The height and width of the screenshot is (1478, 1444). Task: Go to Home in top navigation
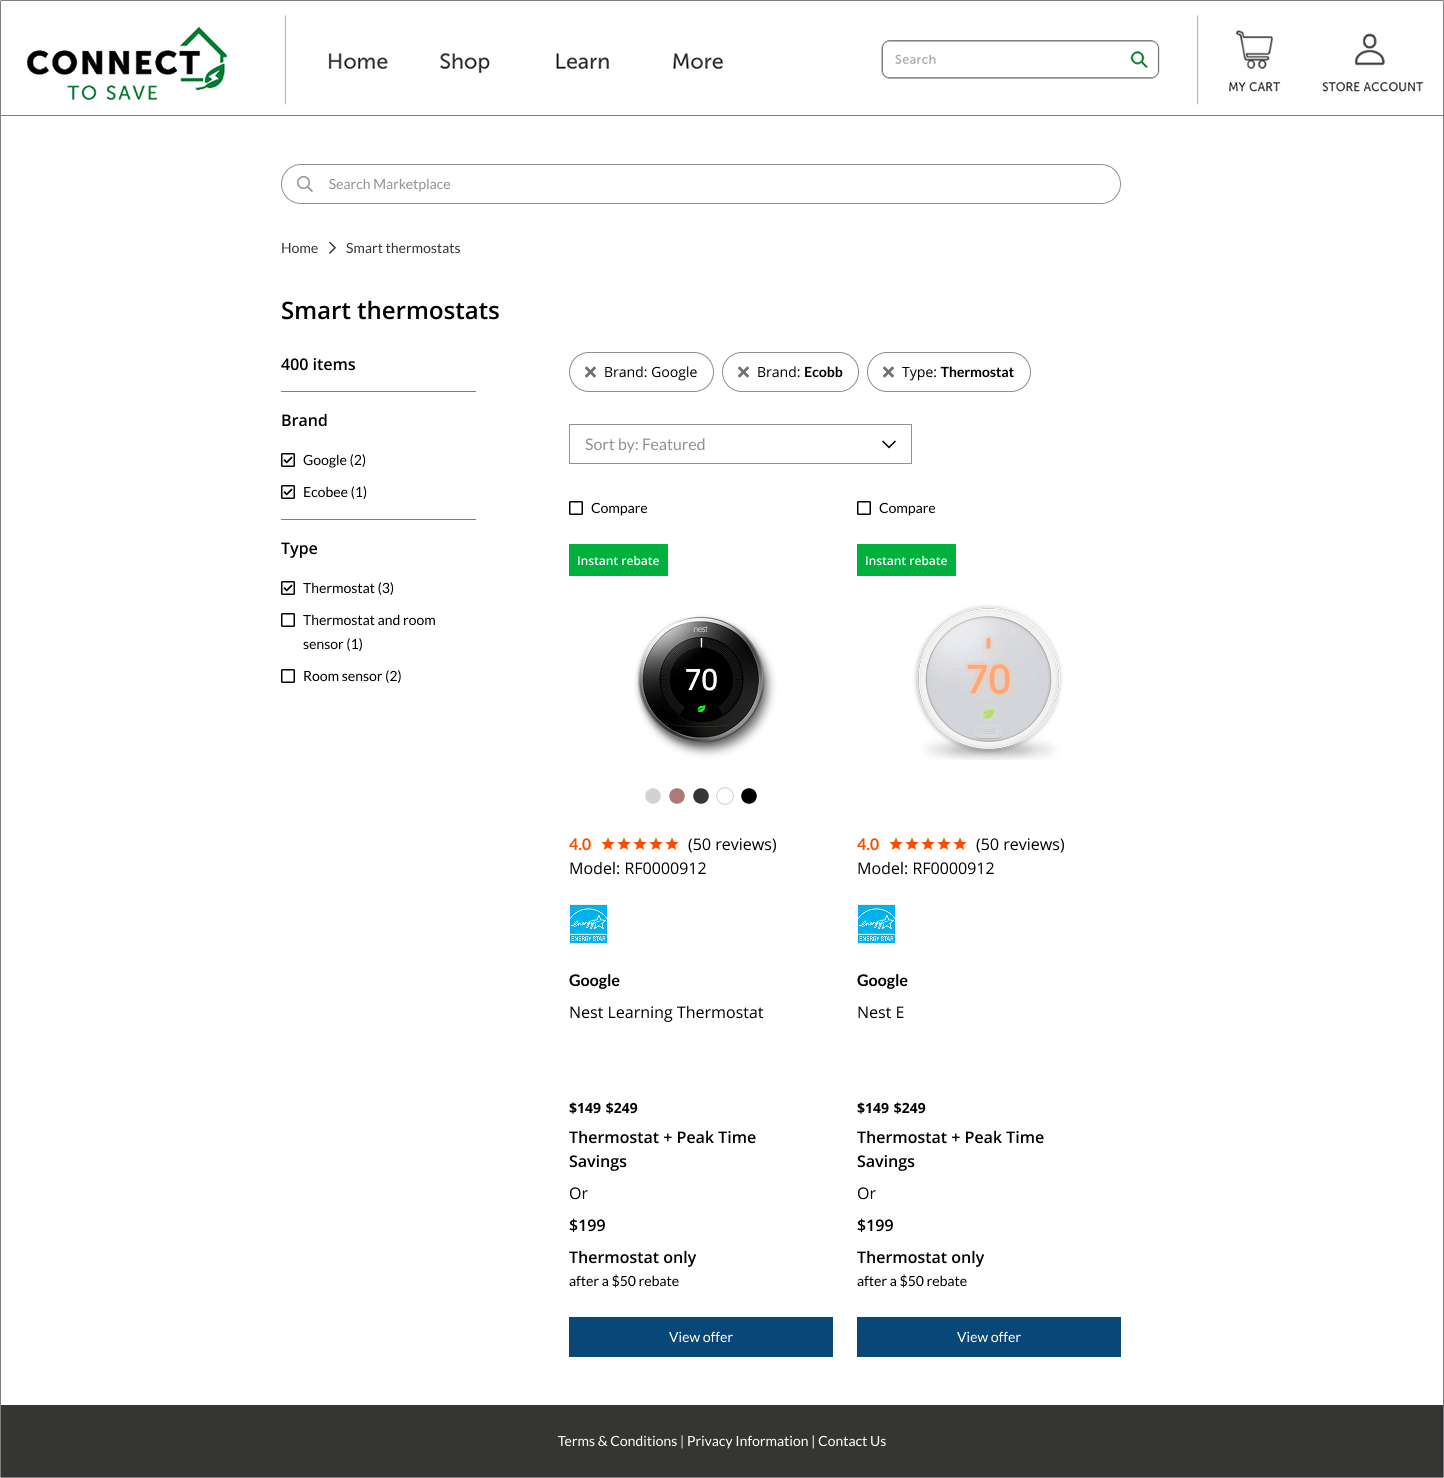[357, 61]
